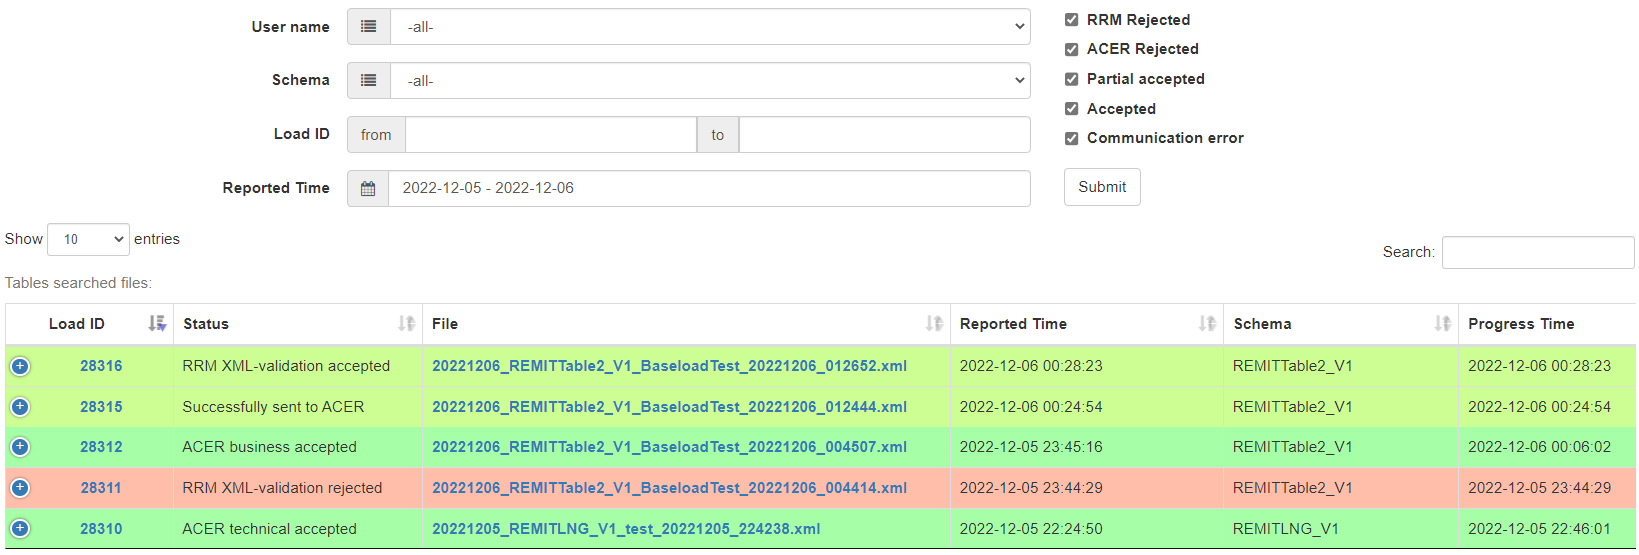Expand row details for Load ID 28316
This screenshot has height=555, width=1639.
(x=20, y=366)
